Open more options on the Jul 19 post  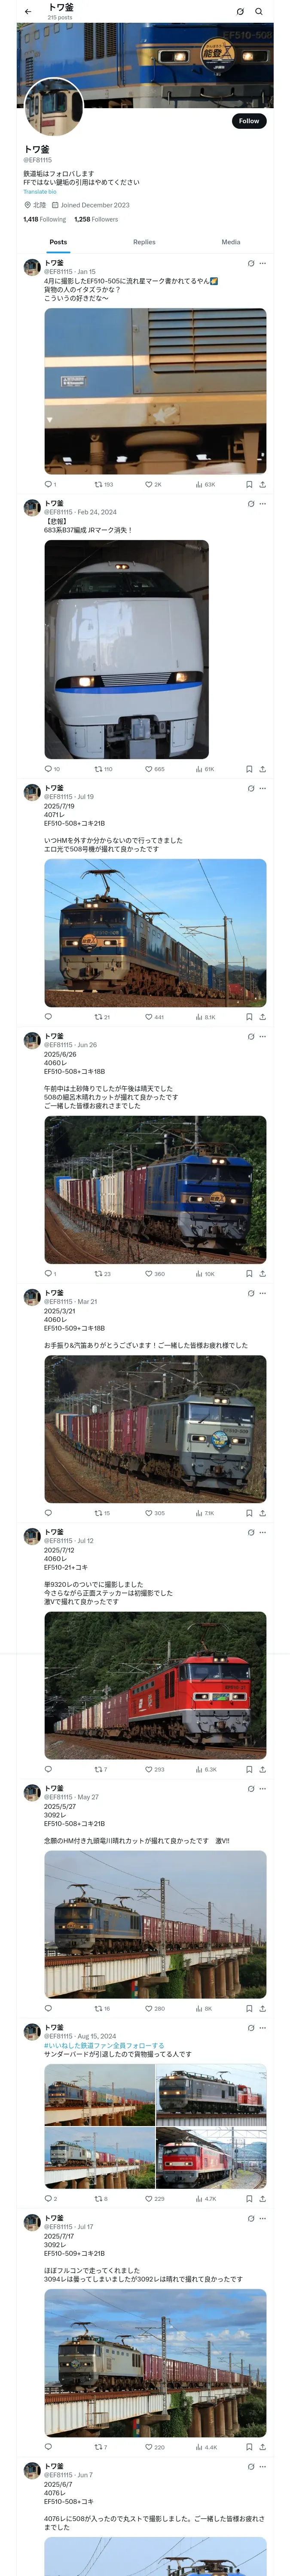(263, 788)
